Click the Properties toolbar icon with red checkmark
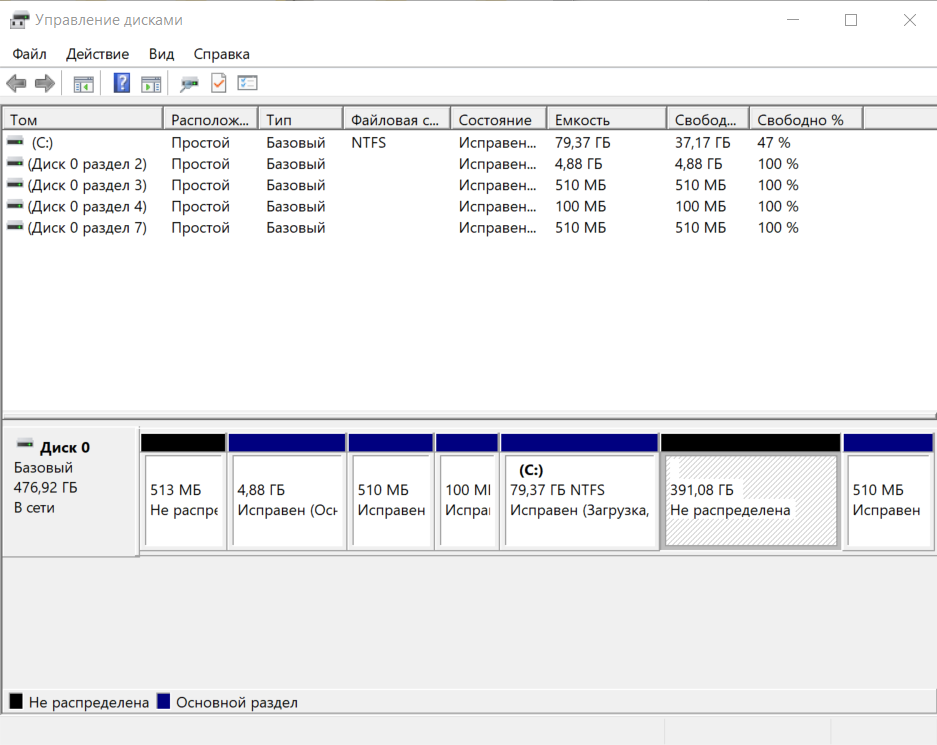The height and width of the screenshot is (745, 937). 219,83
